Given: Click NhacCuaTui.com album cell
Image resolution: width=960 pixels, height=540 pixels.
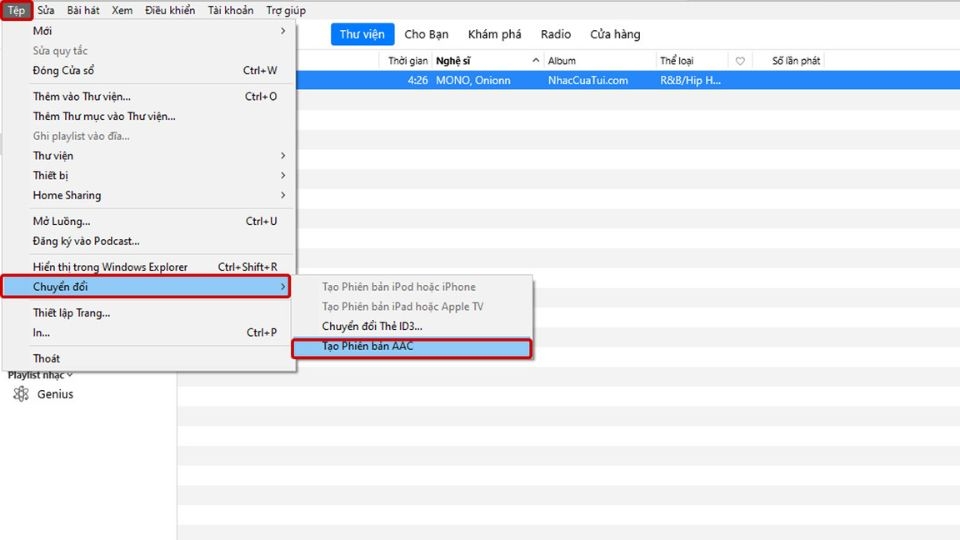Looking at the screenshot, I should (588, 80).
